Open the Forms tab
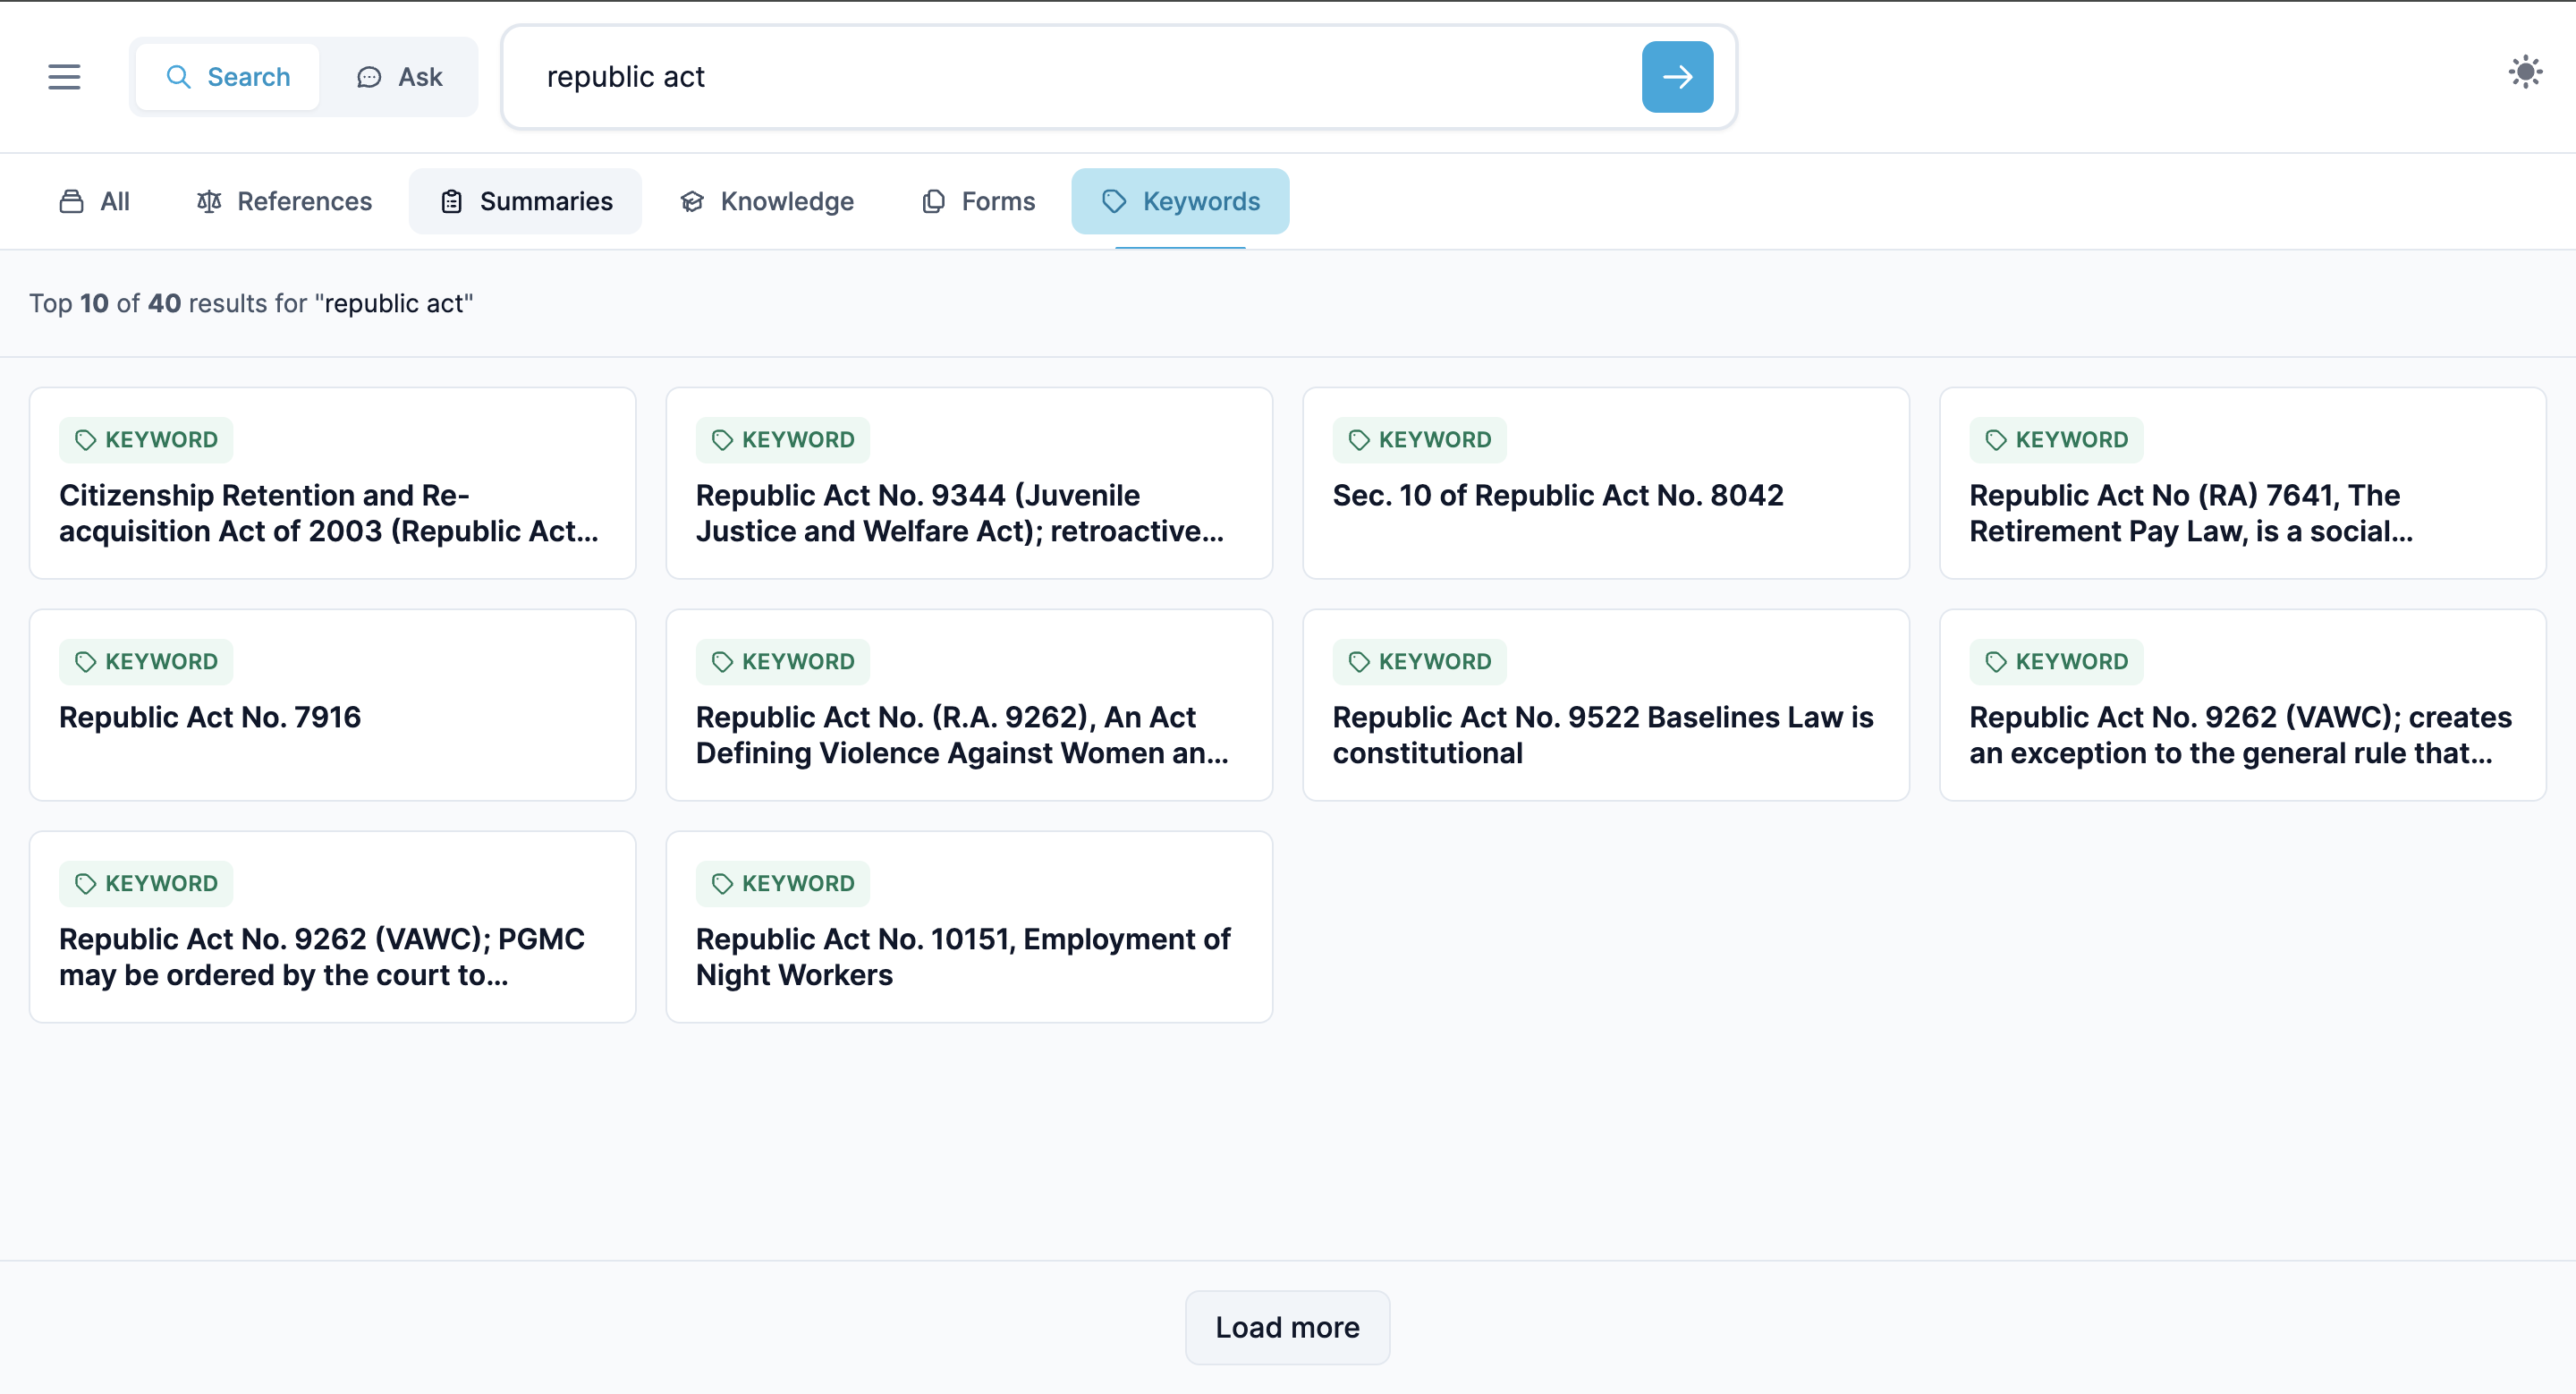This screenshot has width=2576, height=1394. pos(978,201)
